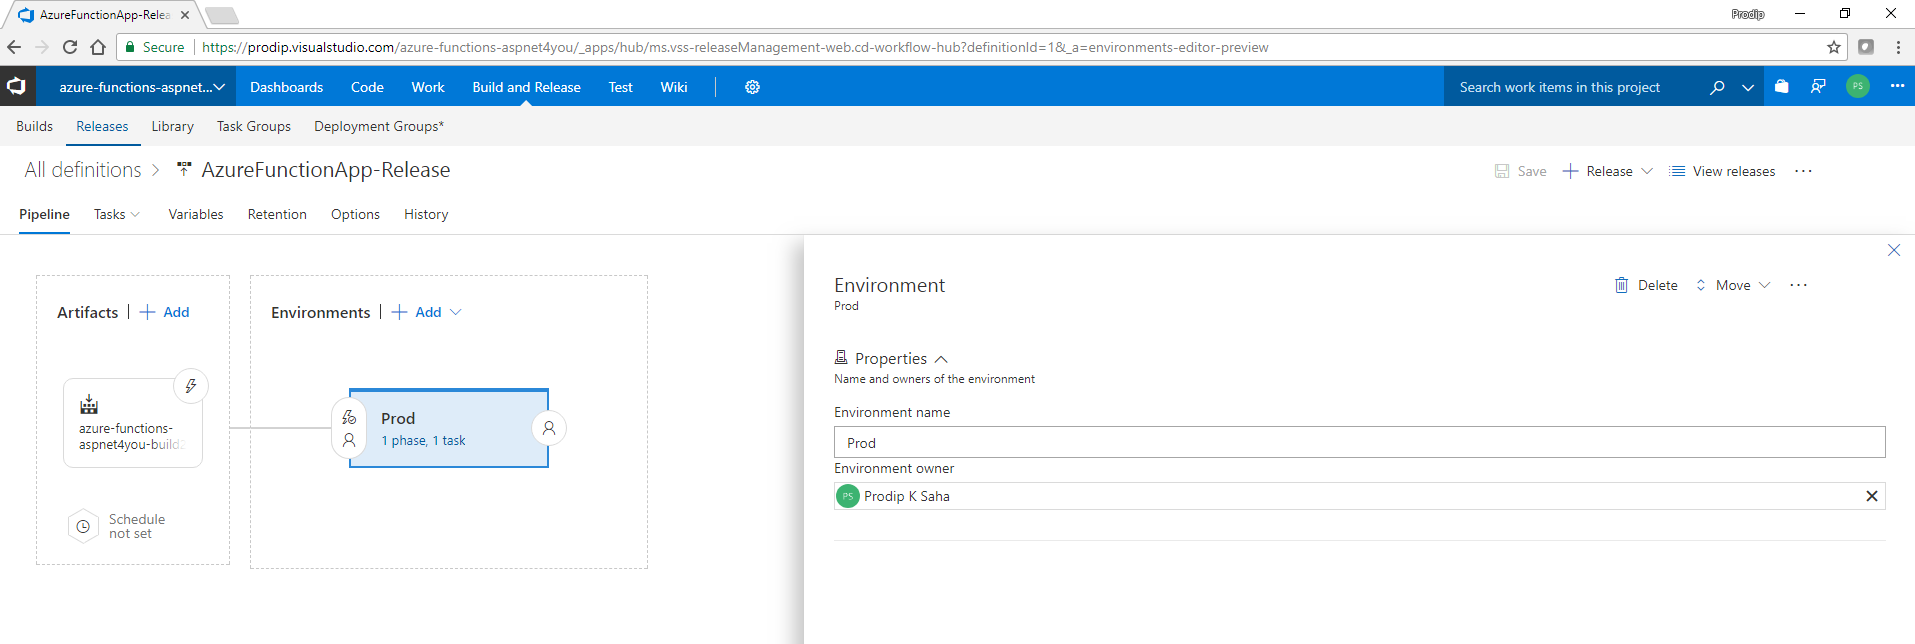Reload the browser page
The height and width of the screenshot is (644, 1915).
70,47
